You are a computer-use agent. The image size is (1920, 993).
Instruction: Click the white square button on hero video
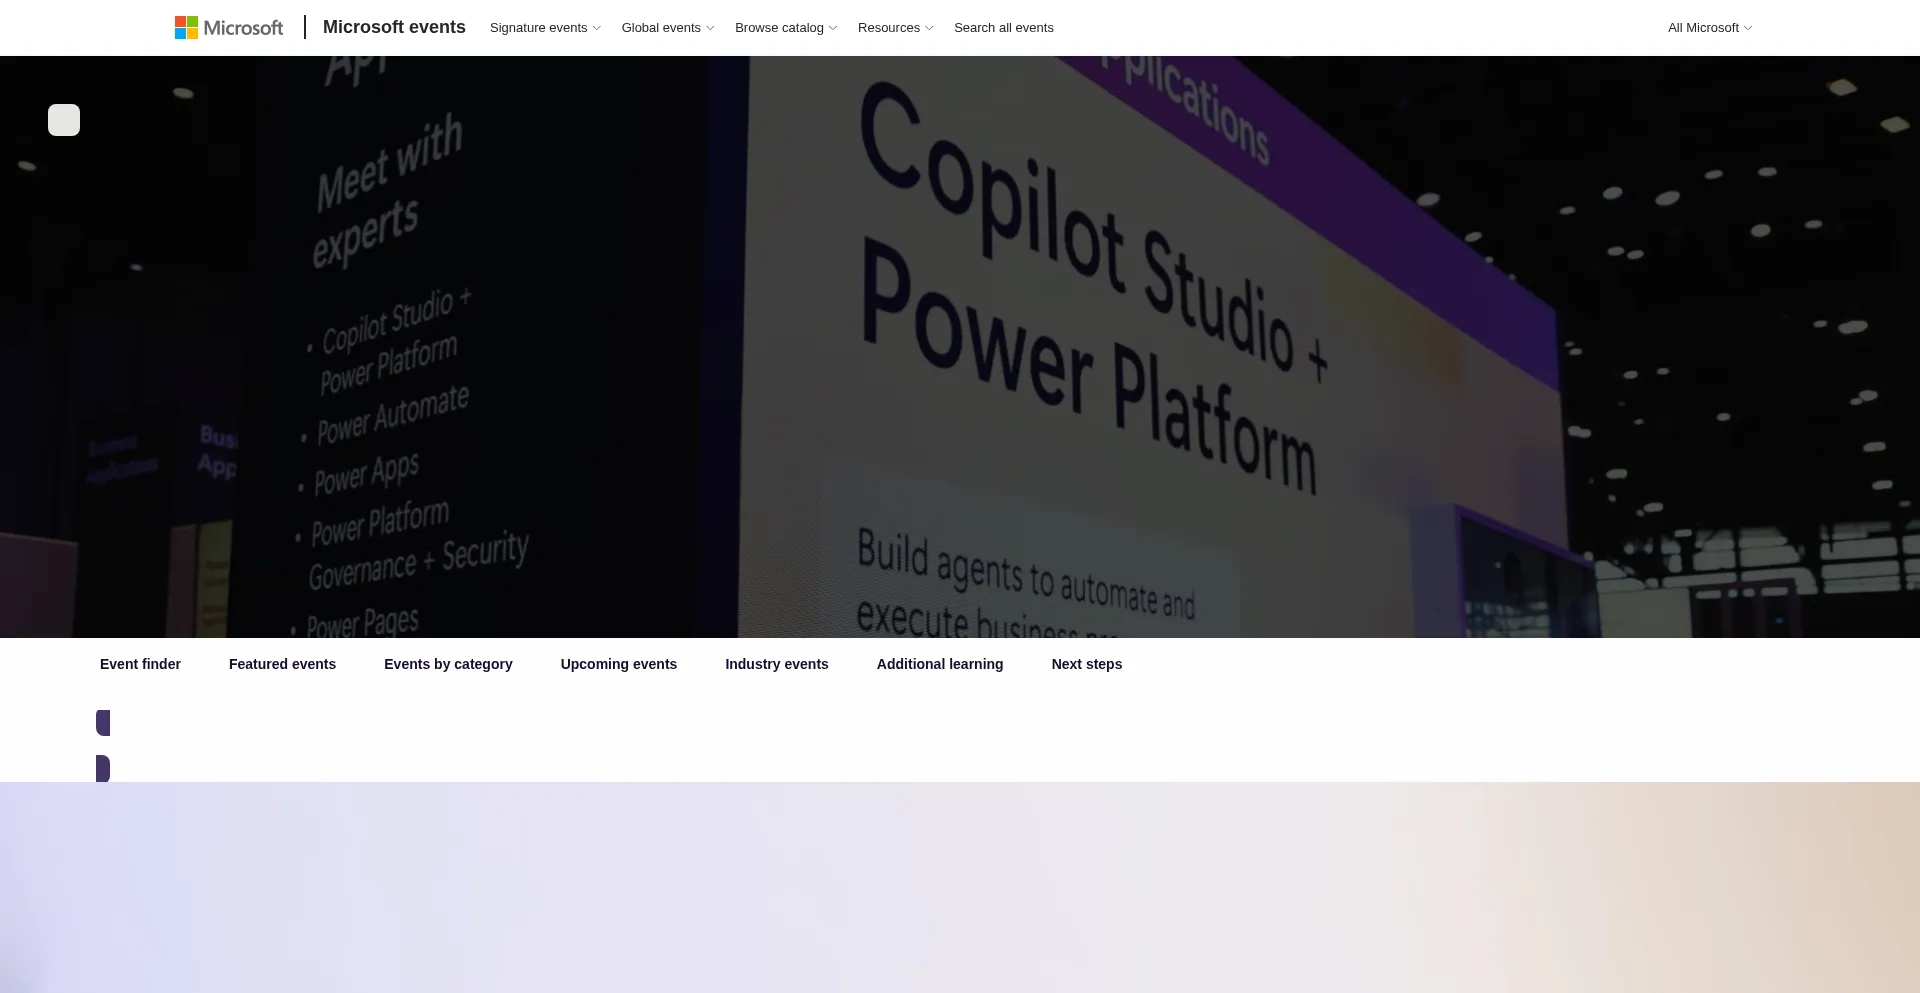64,120
